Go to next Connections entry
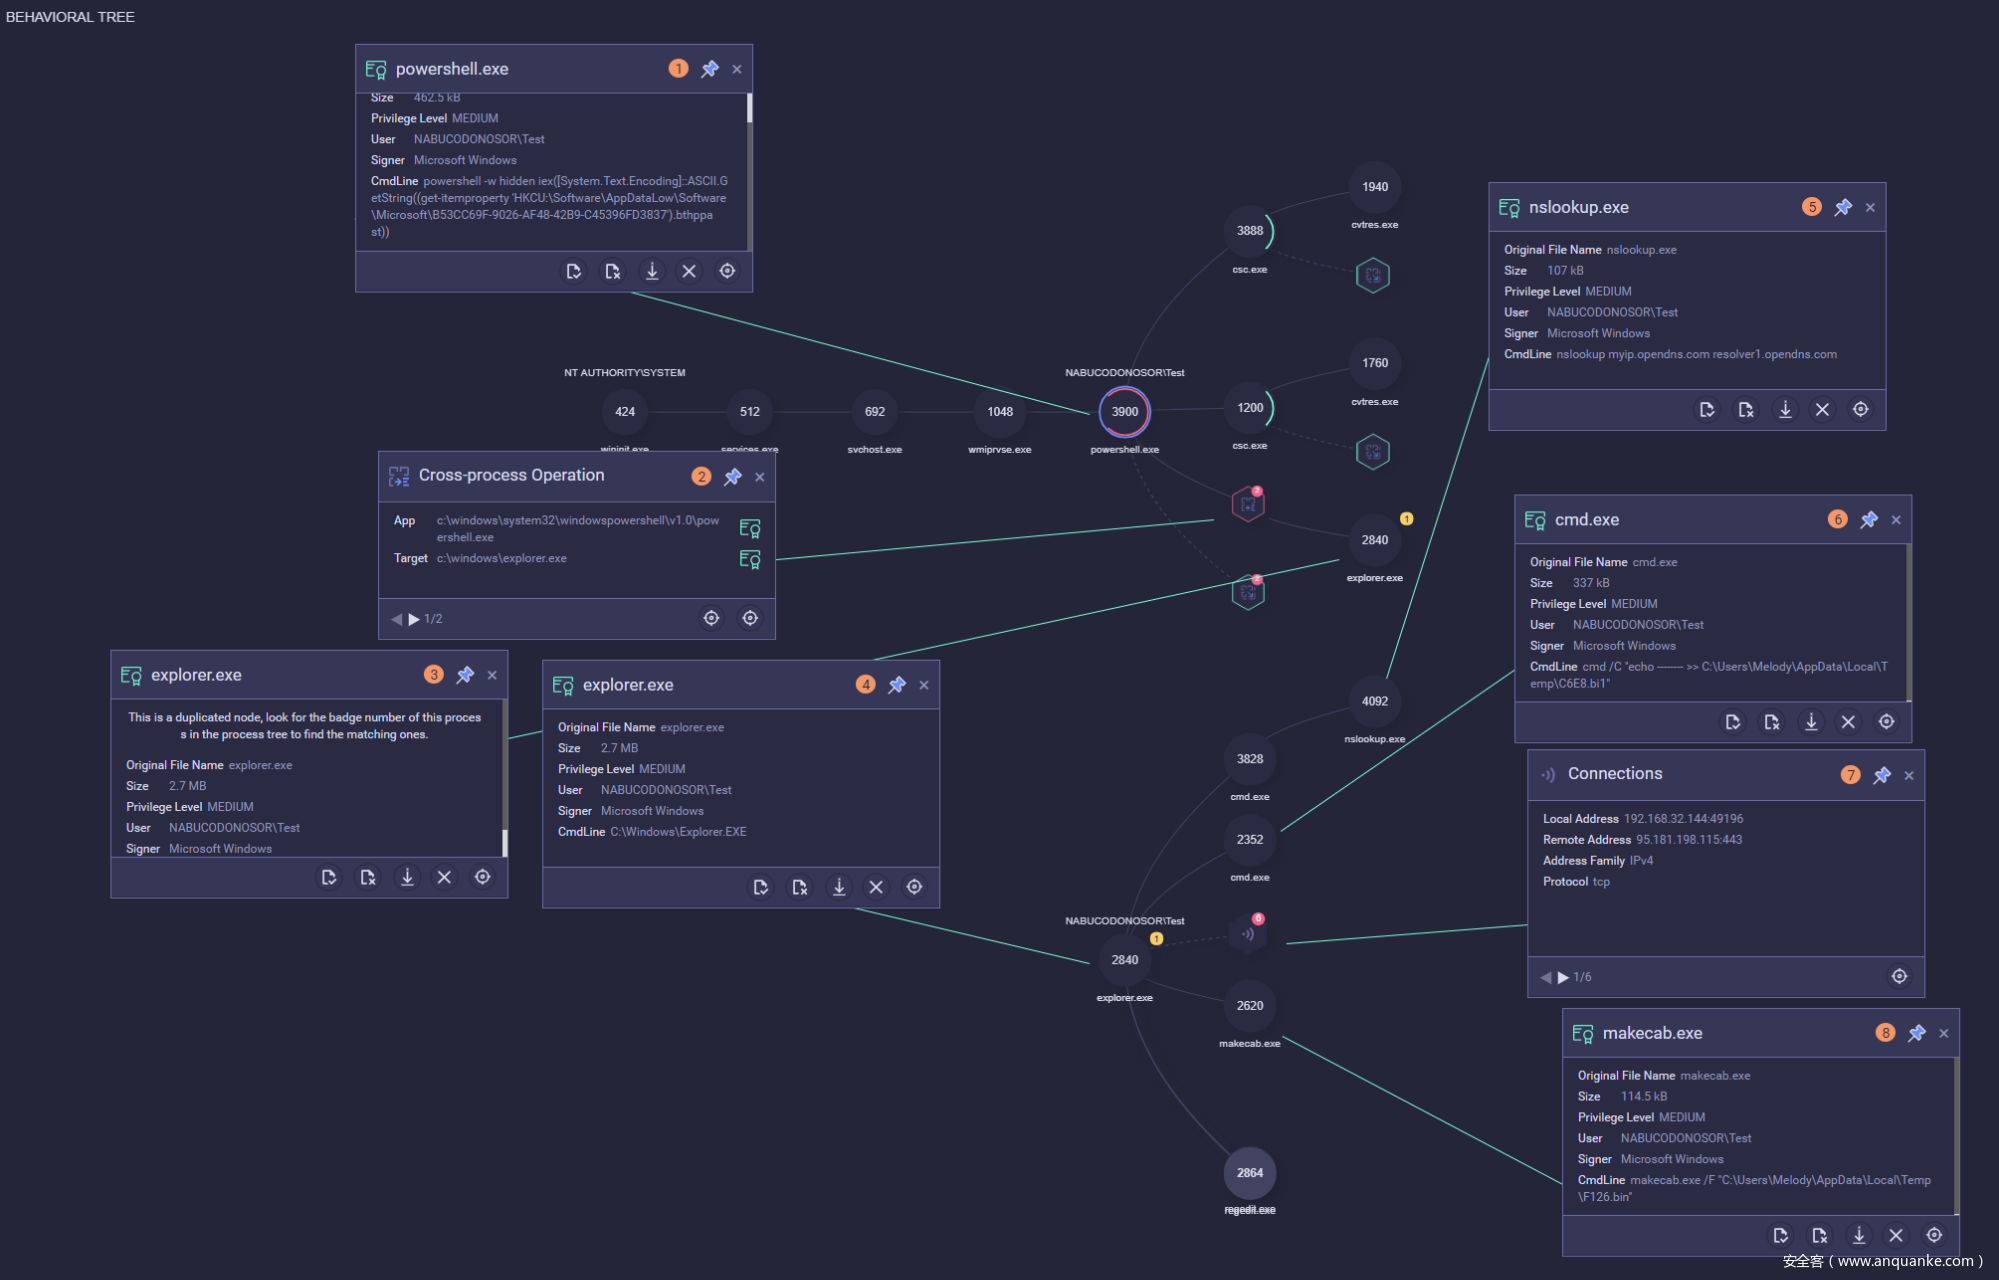This screenshot has height=1280, width=1999. 1563,977
